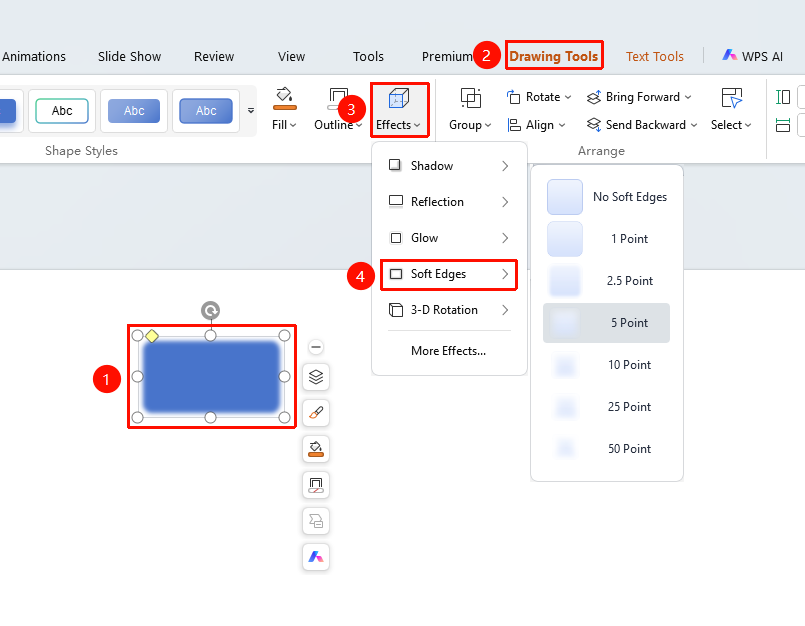Image resolution: width=805 pixels, height=626 pixels.
Task: Apply 1 Point soft edge
Action: click(x=607, y=239)
